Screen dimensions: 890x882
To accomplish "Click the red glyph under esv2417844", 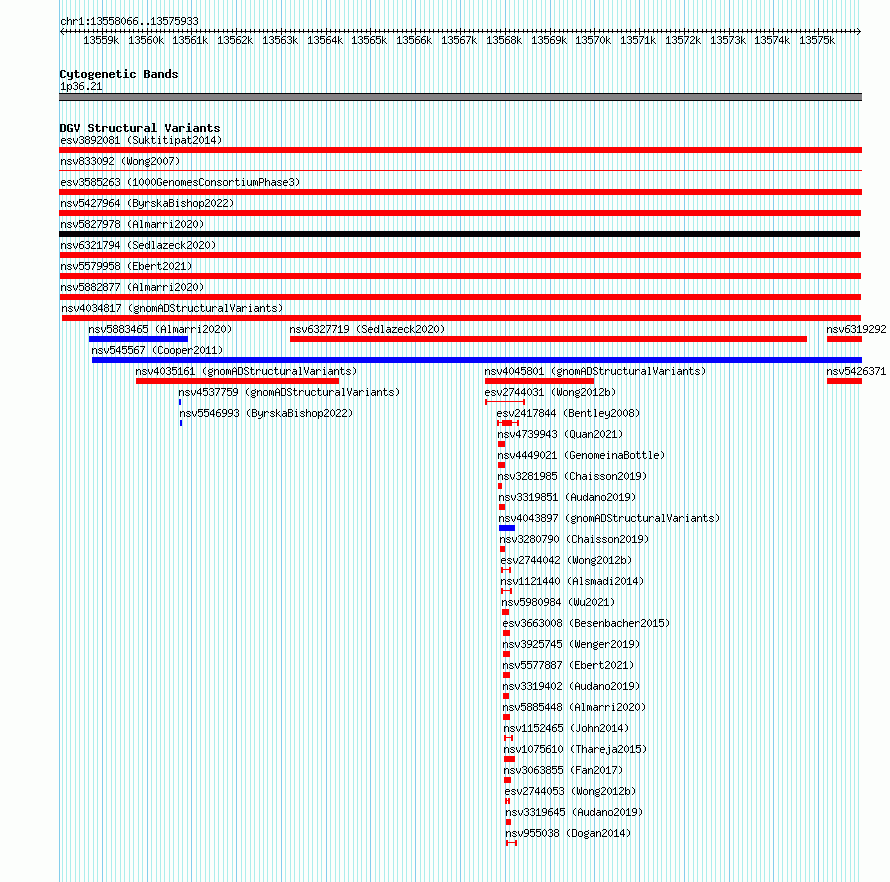I will pyautogui.click(x=508, y=423).
